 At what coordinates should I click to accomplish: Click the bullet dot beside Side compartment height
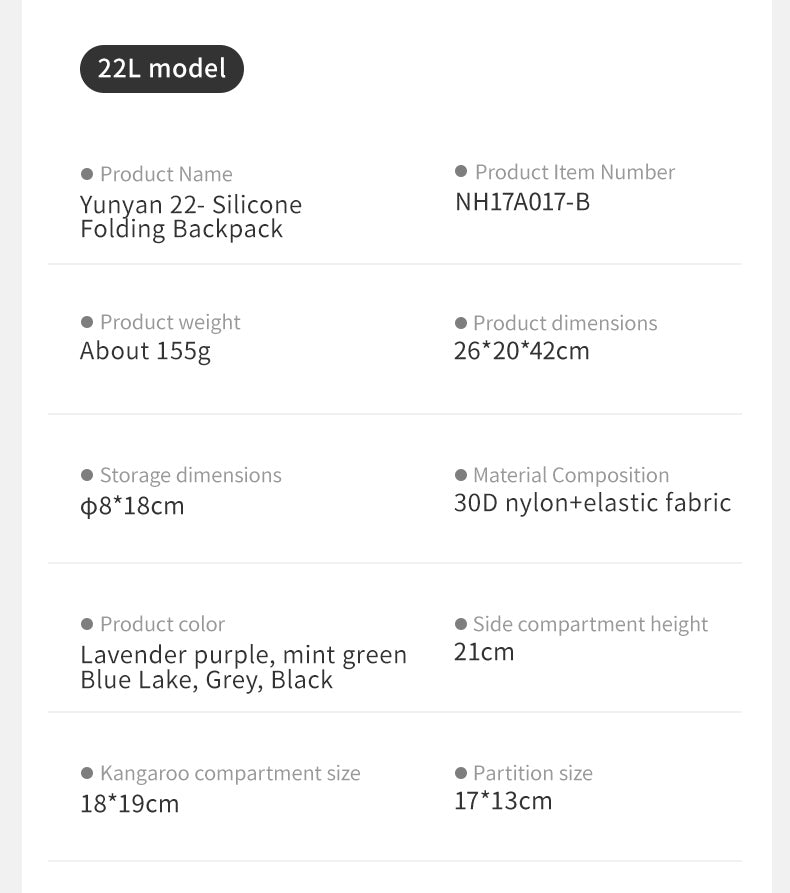[461, 624]
